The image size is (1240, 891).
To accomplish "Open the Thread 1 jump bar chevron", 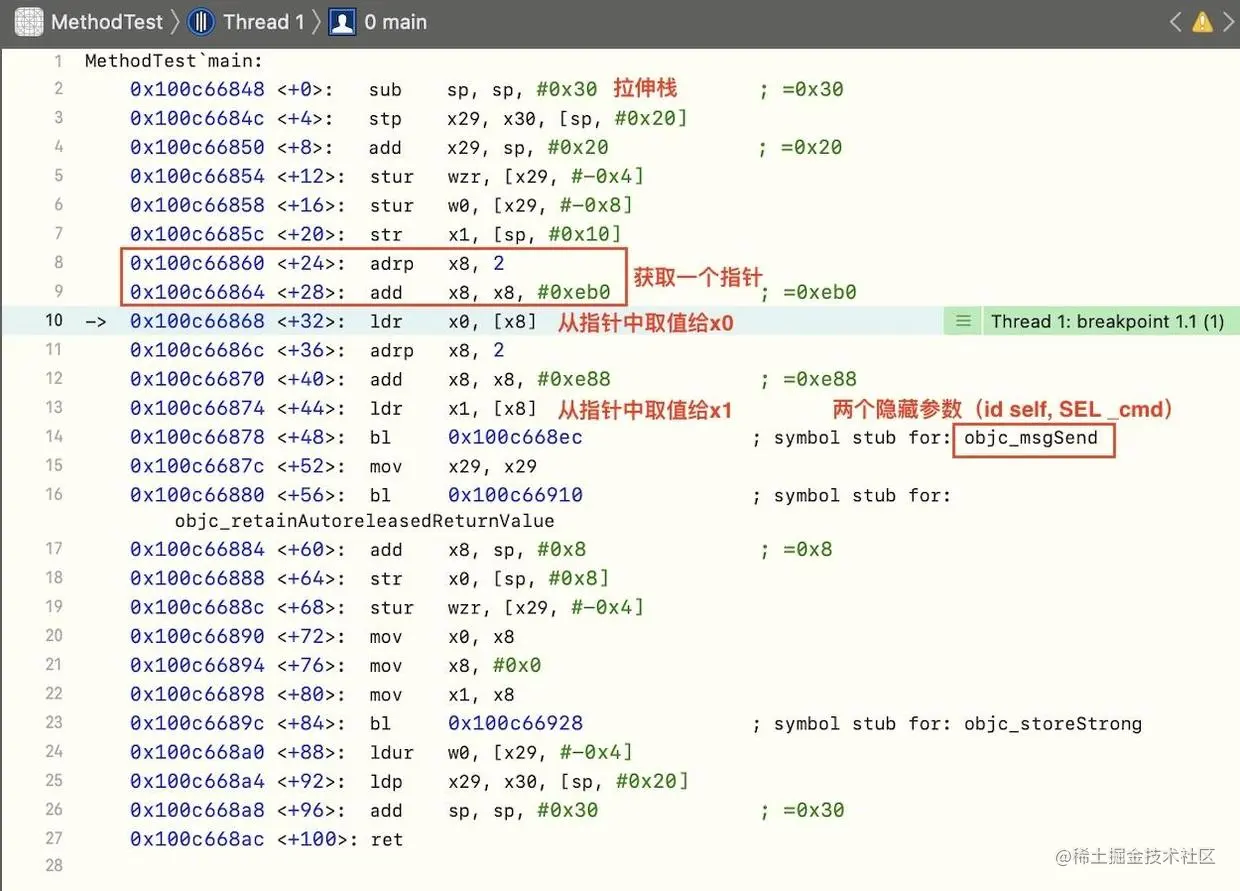I will [x=315, y=21].
